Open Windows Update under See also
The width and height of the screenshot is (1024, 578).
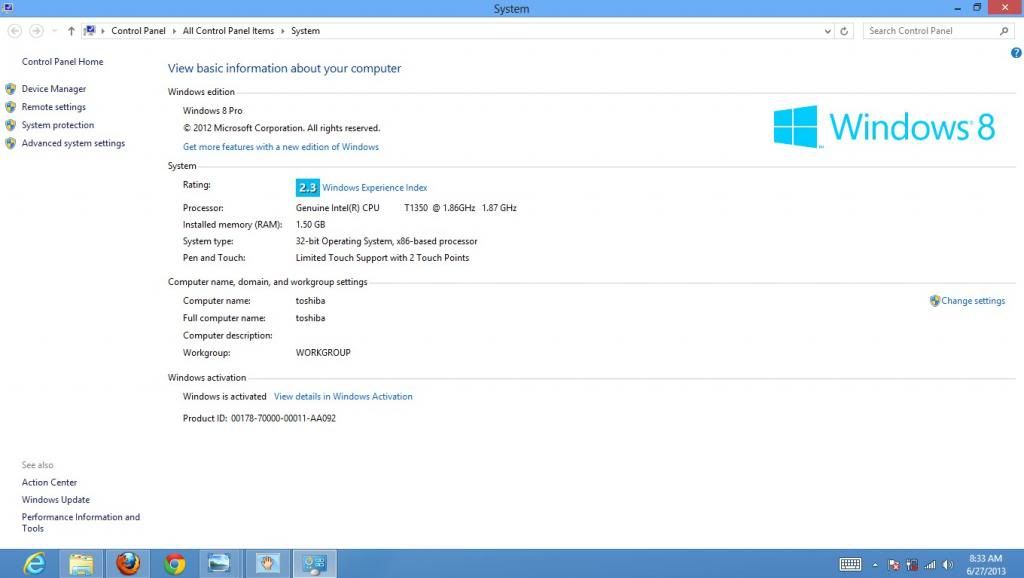pos(56,500)
